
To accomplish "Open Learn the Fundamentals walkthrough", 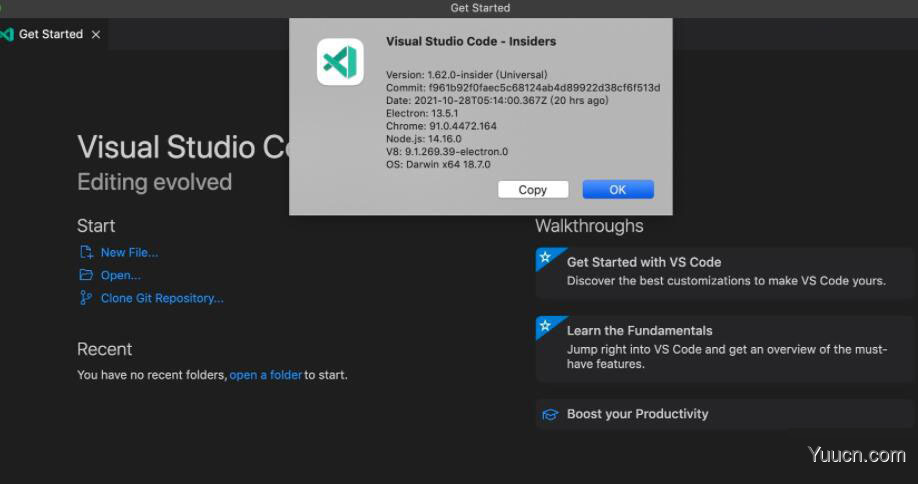I will click(x=724, y=349).
